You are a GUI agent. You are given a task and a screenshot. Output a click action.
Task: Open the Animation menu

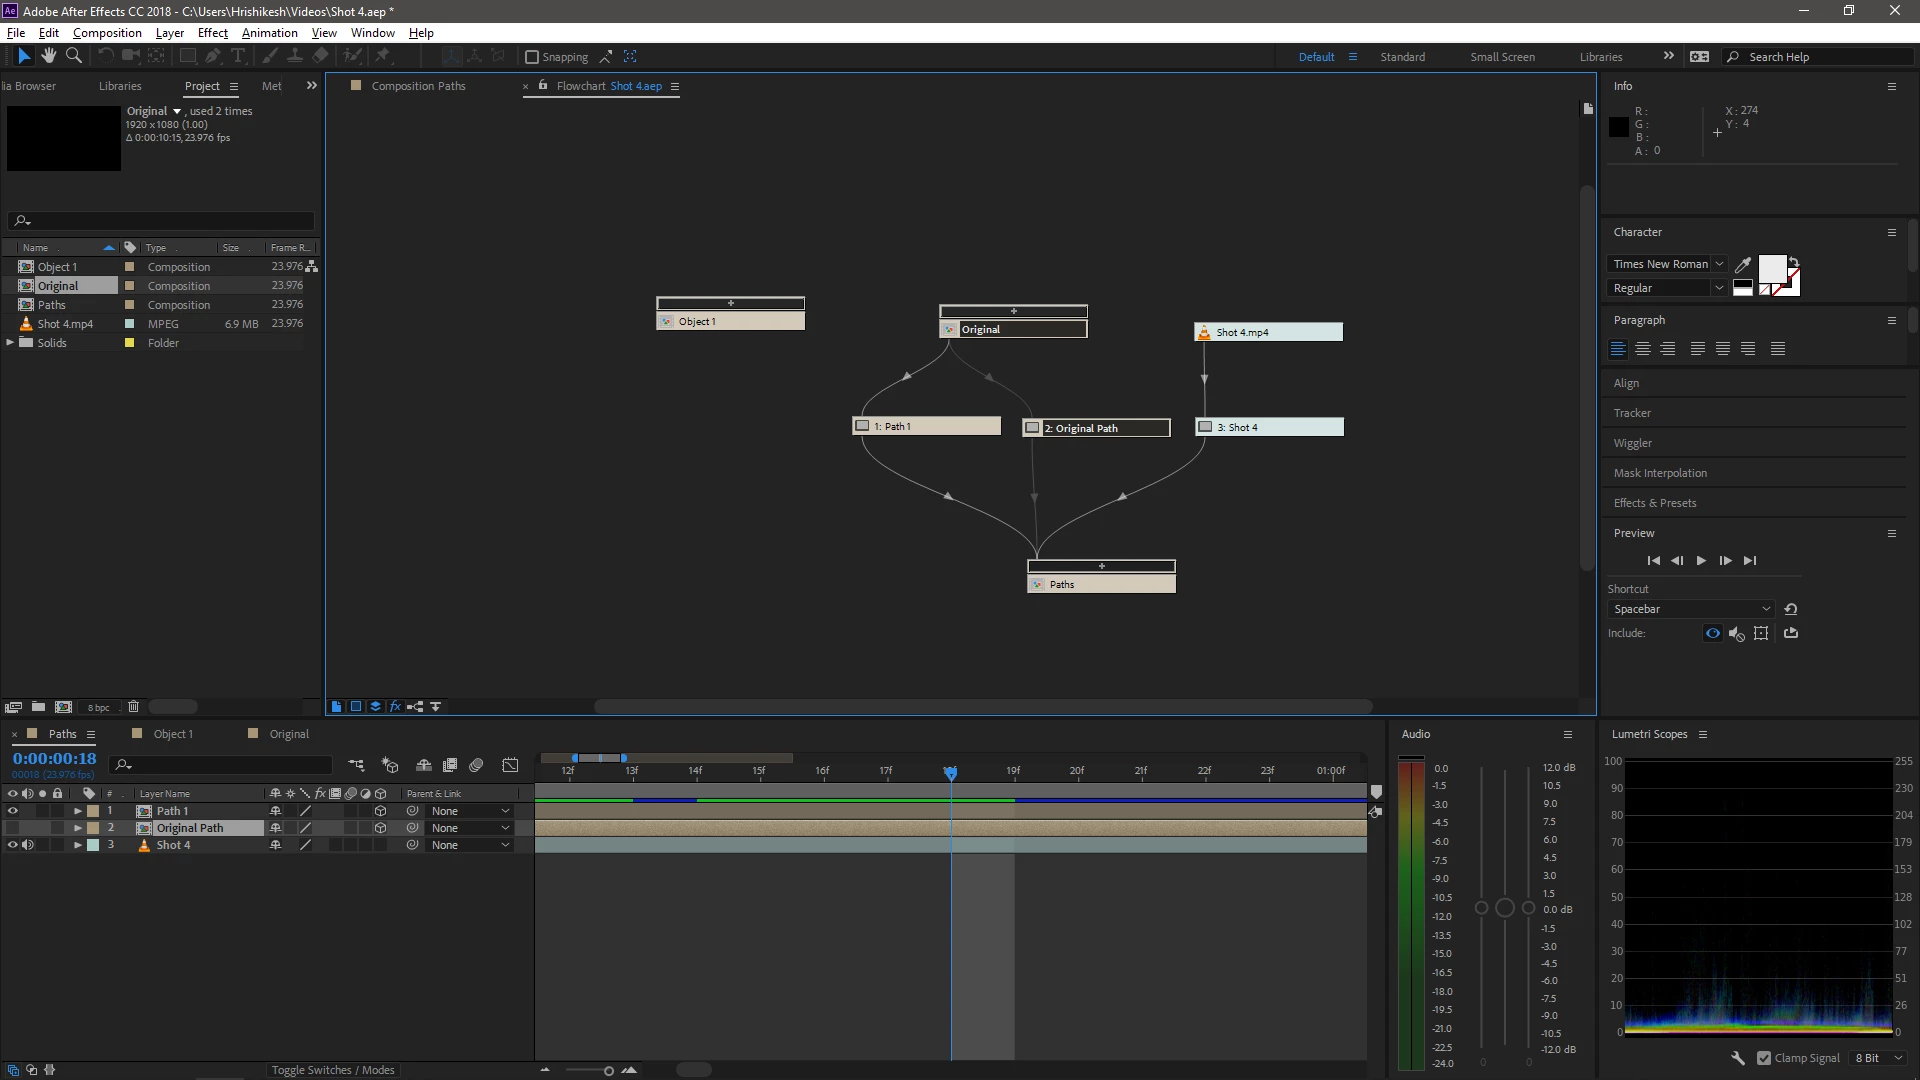[x=269, y=33]
